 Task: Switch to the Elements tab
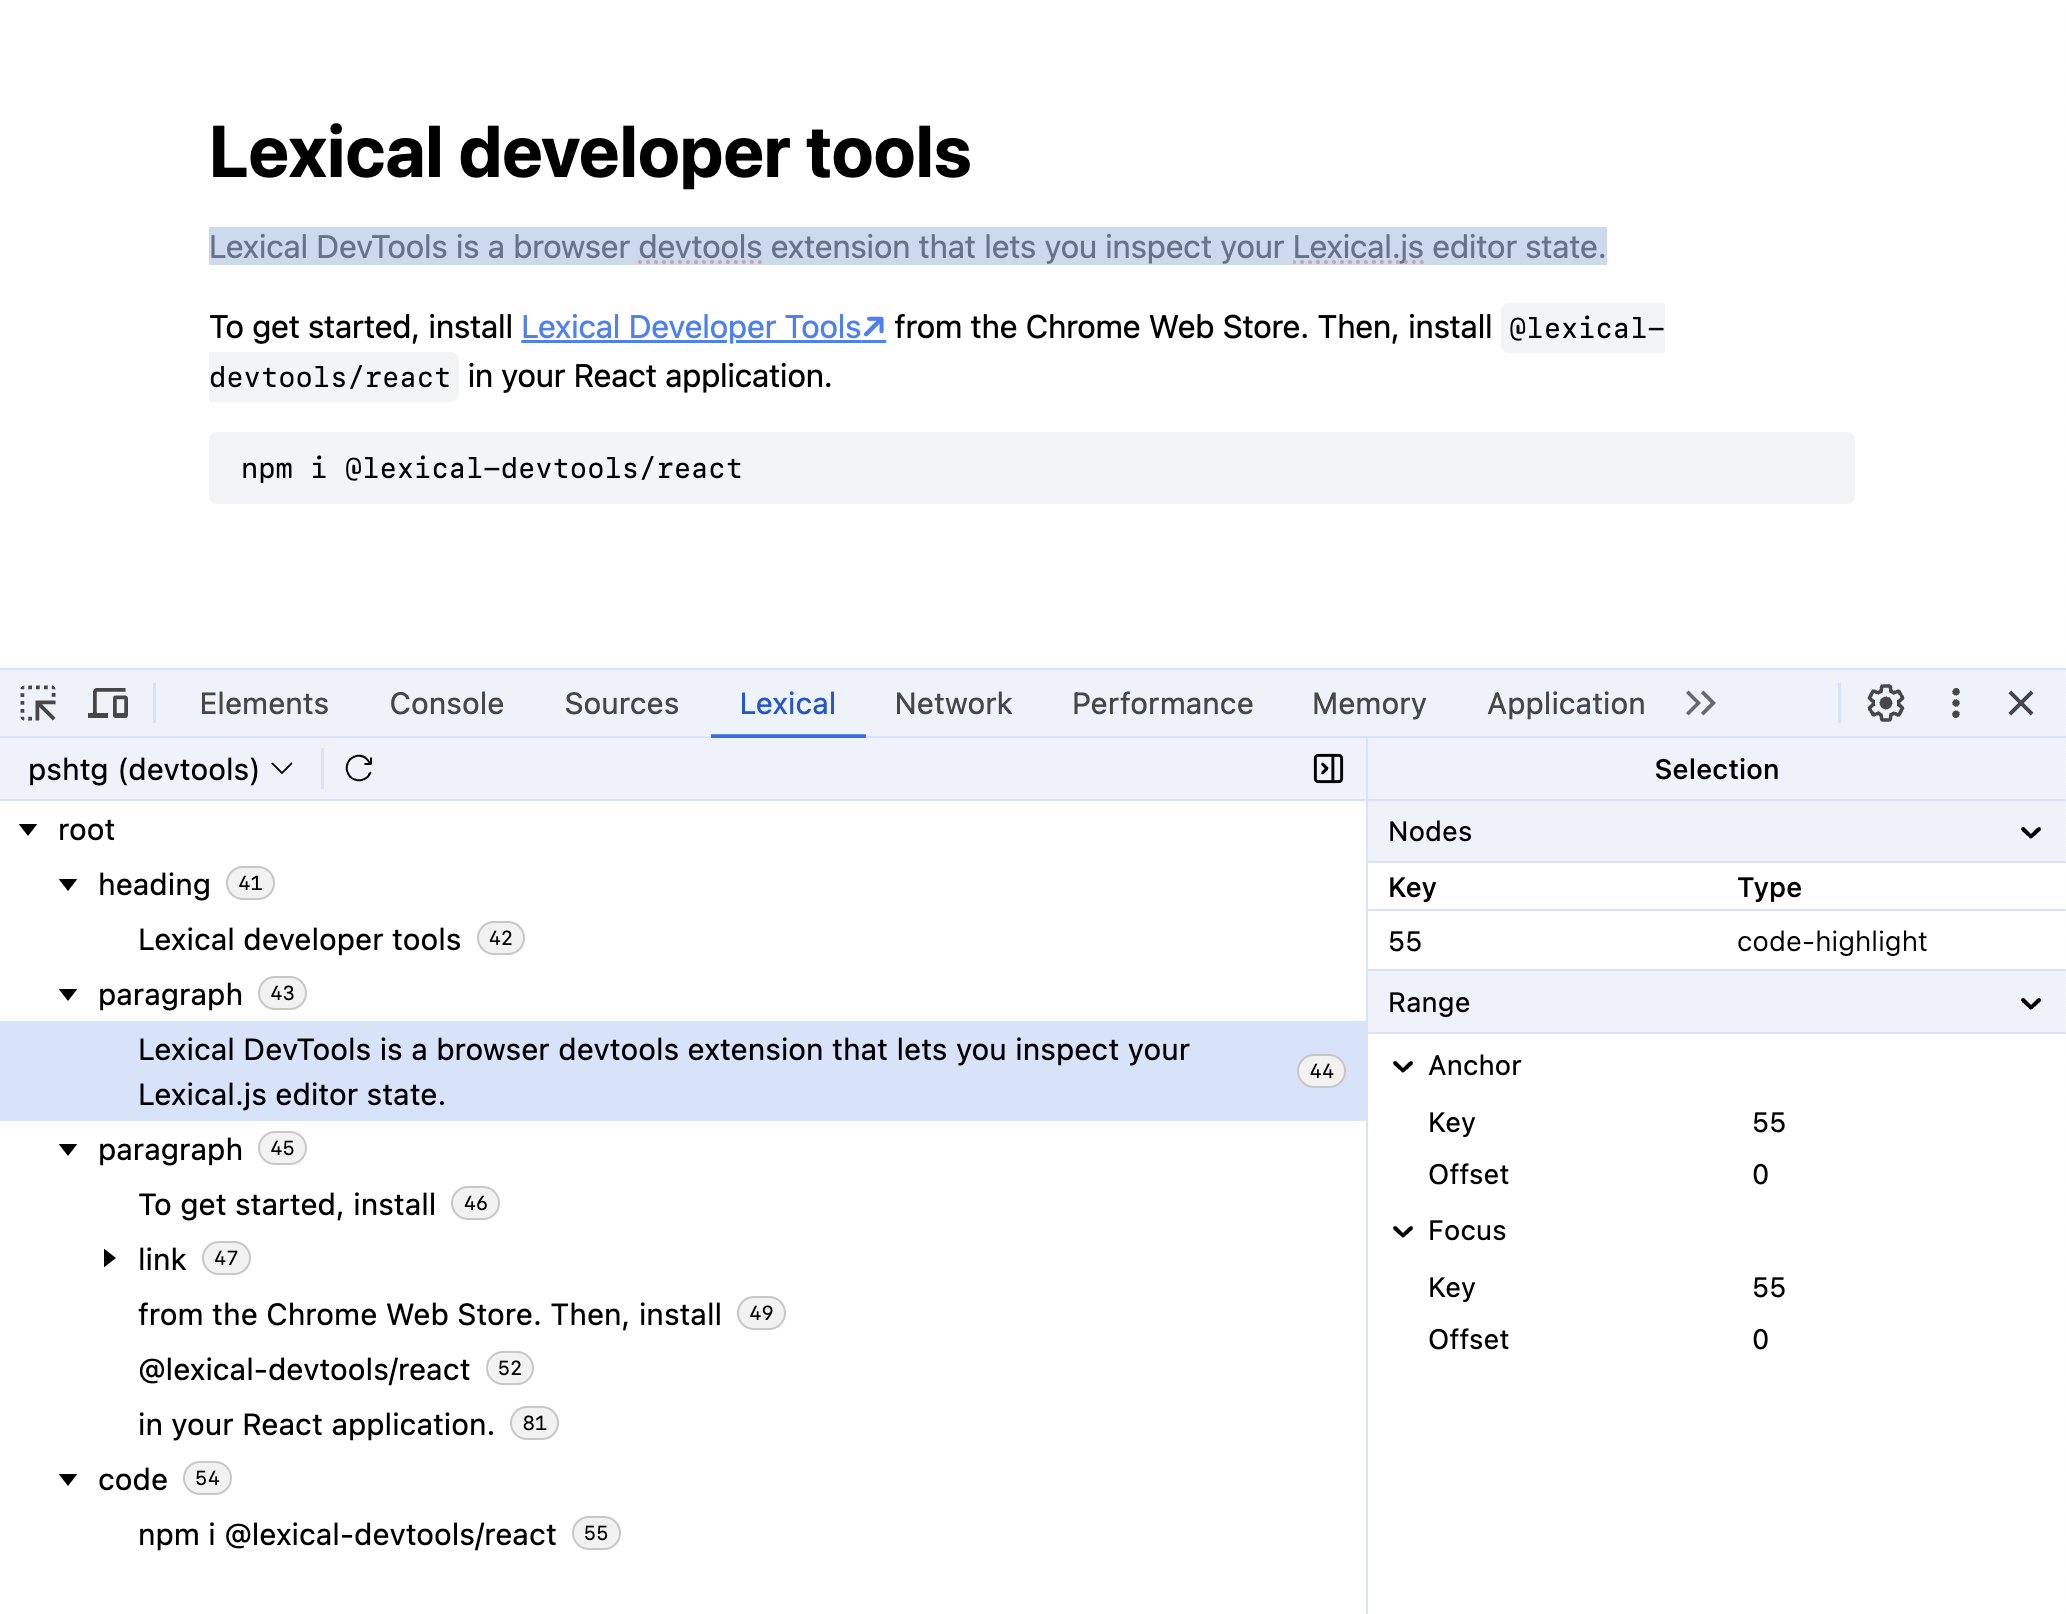(x=264, y=703)
